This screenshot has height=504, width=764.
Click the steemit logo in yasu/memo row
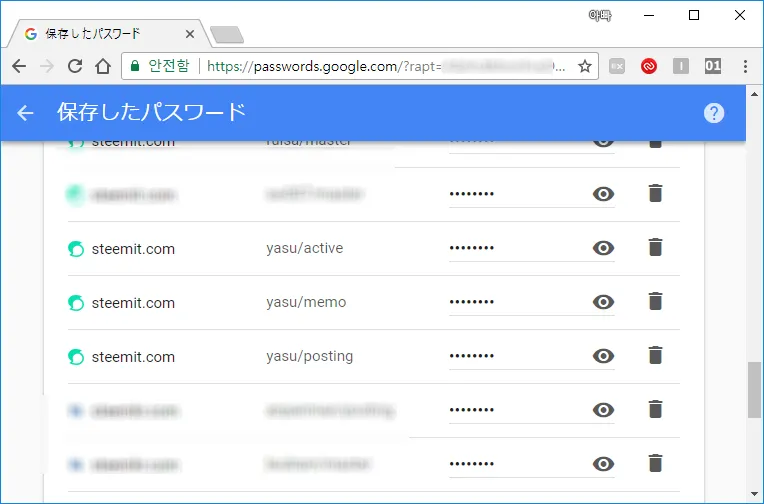click(x=76, y=303)
